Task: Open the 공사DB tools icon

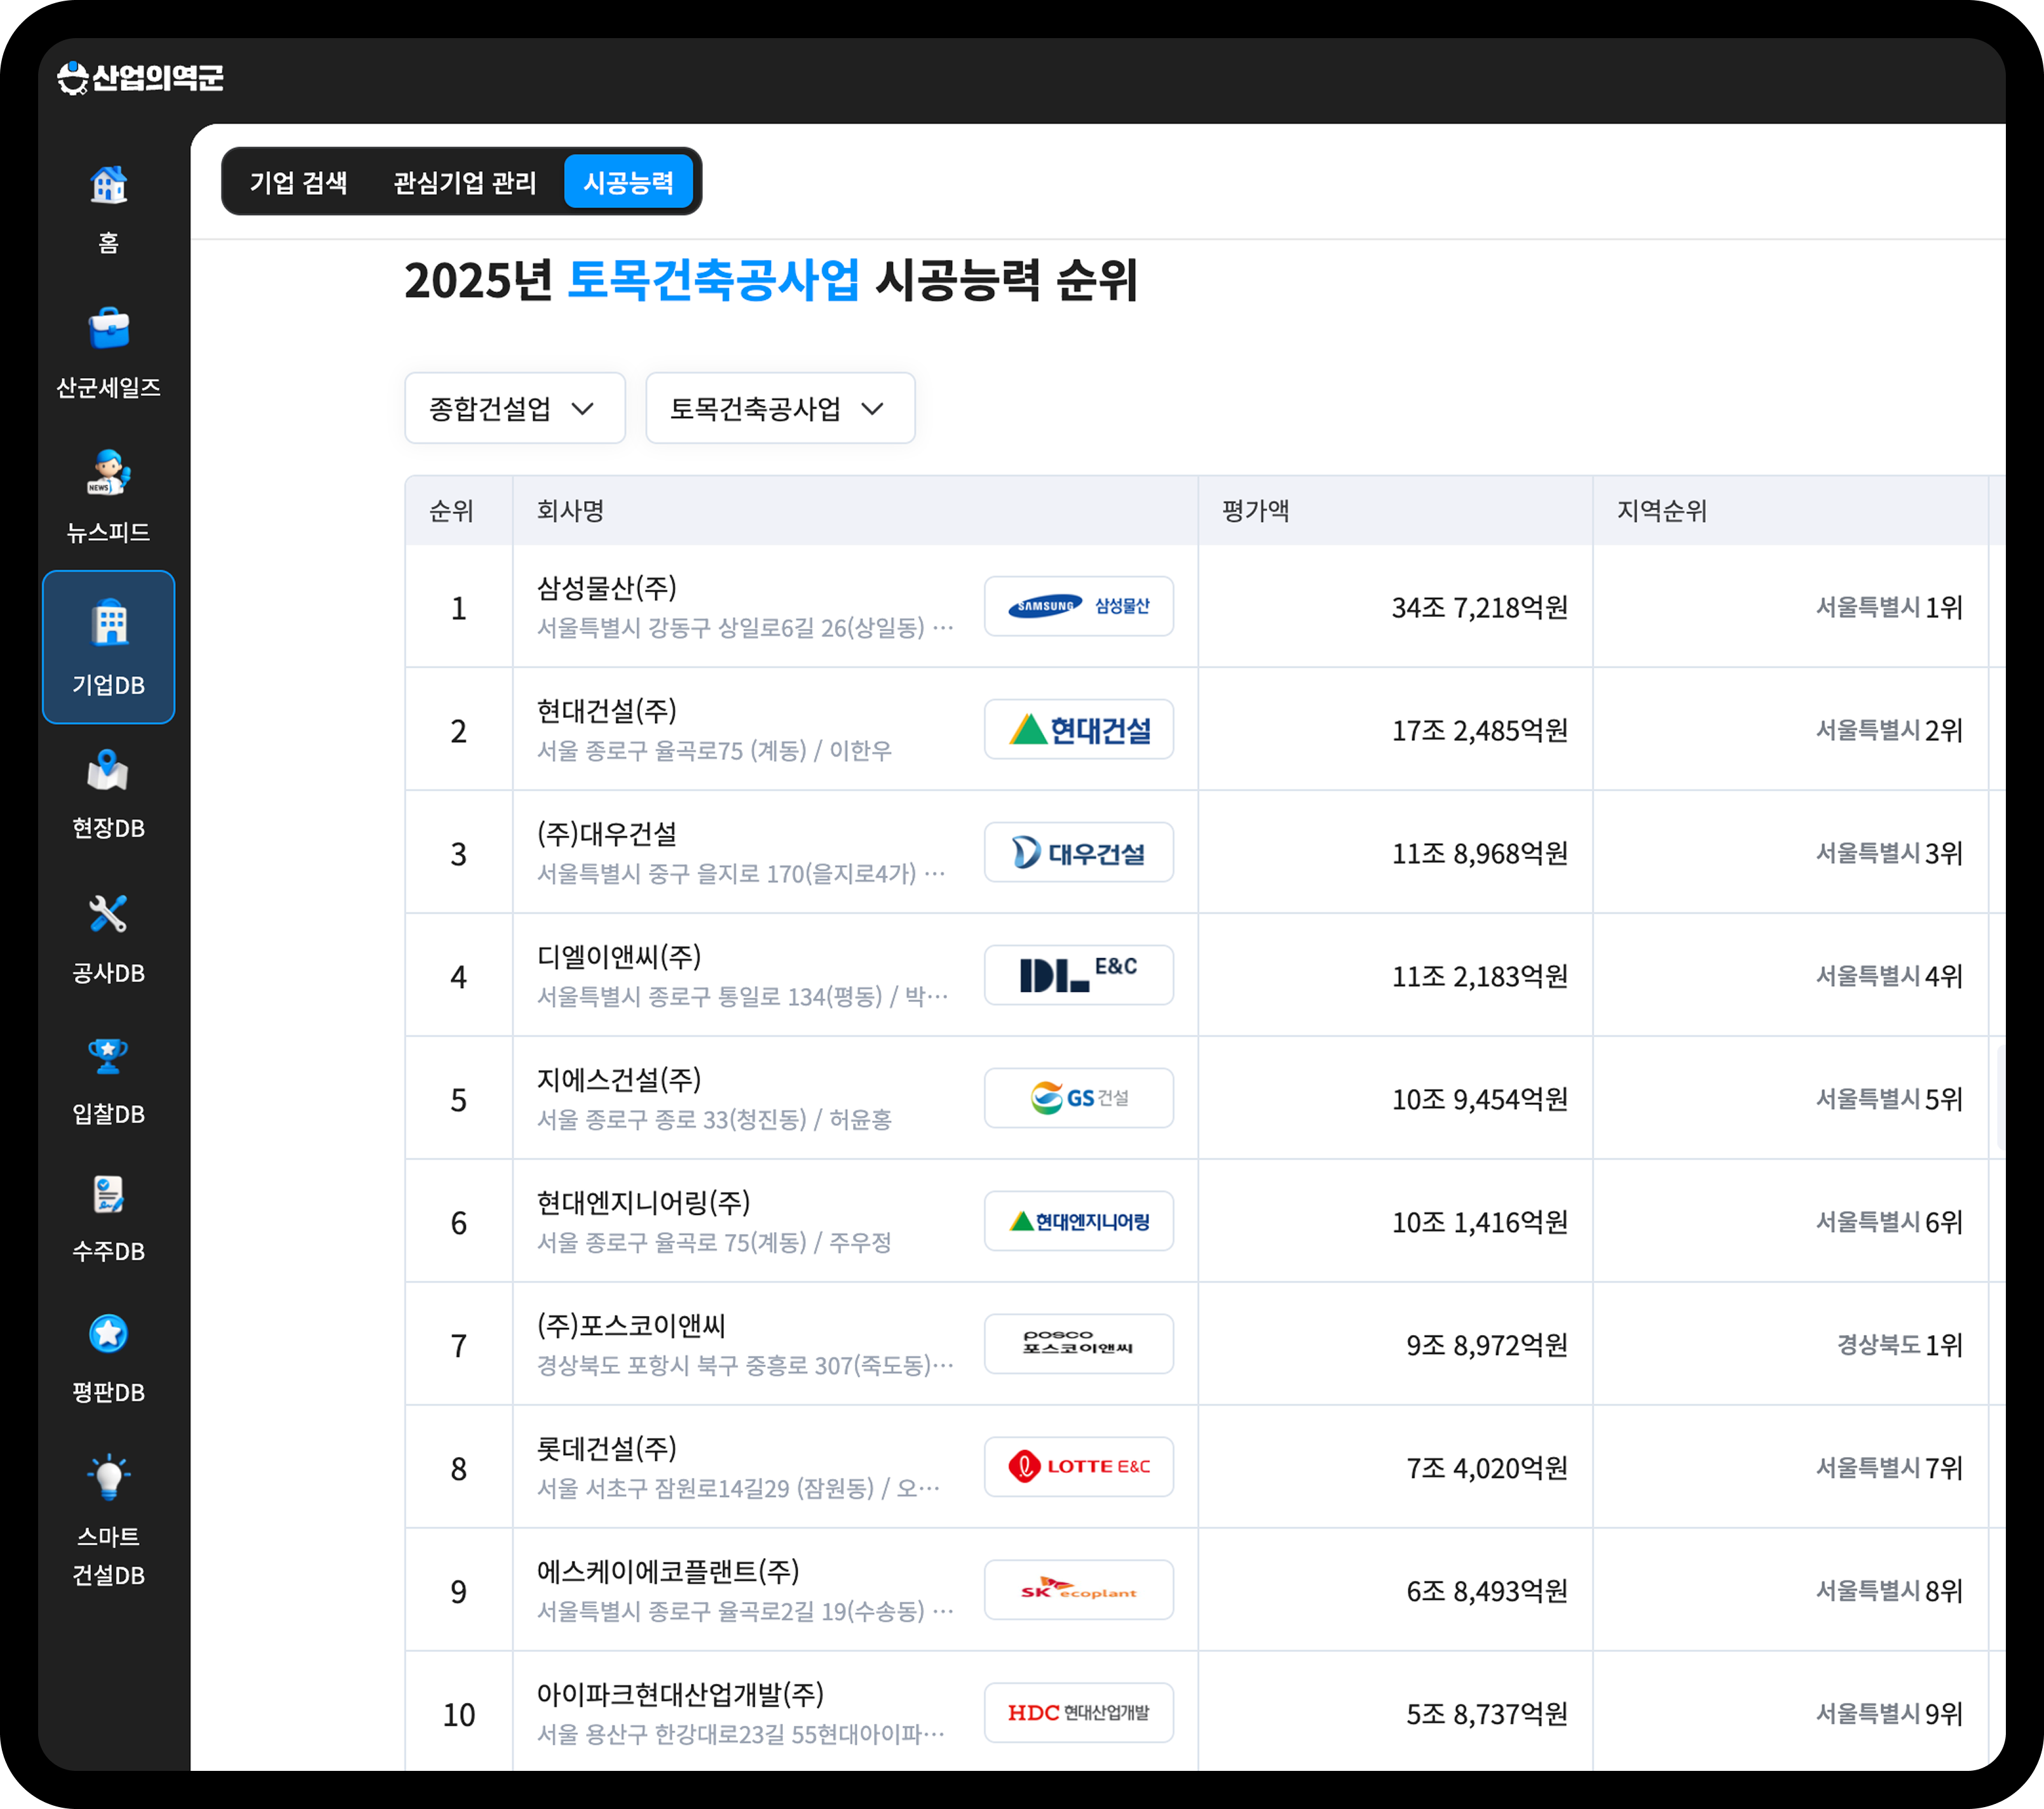Action: click(108, 914)
